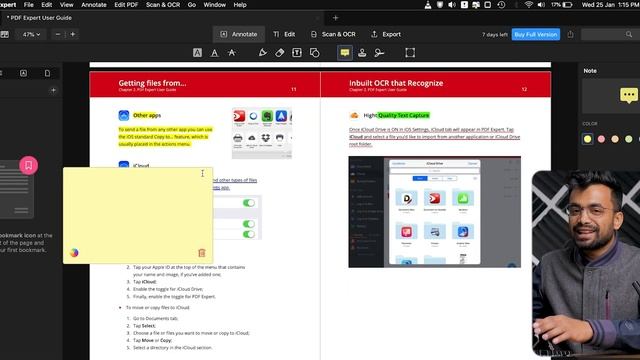
Task: Select the Signature tool
Action: coord(379,53)
